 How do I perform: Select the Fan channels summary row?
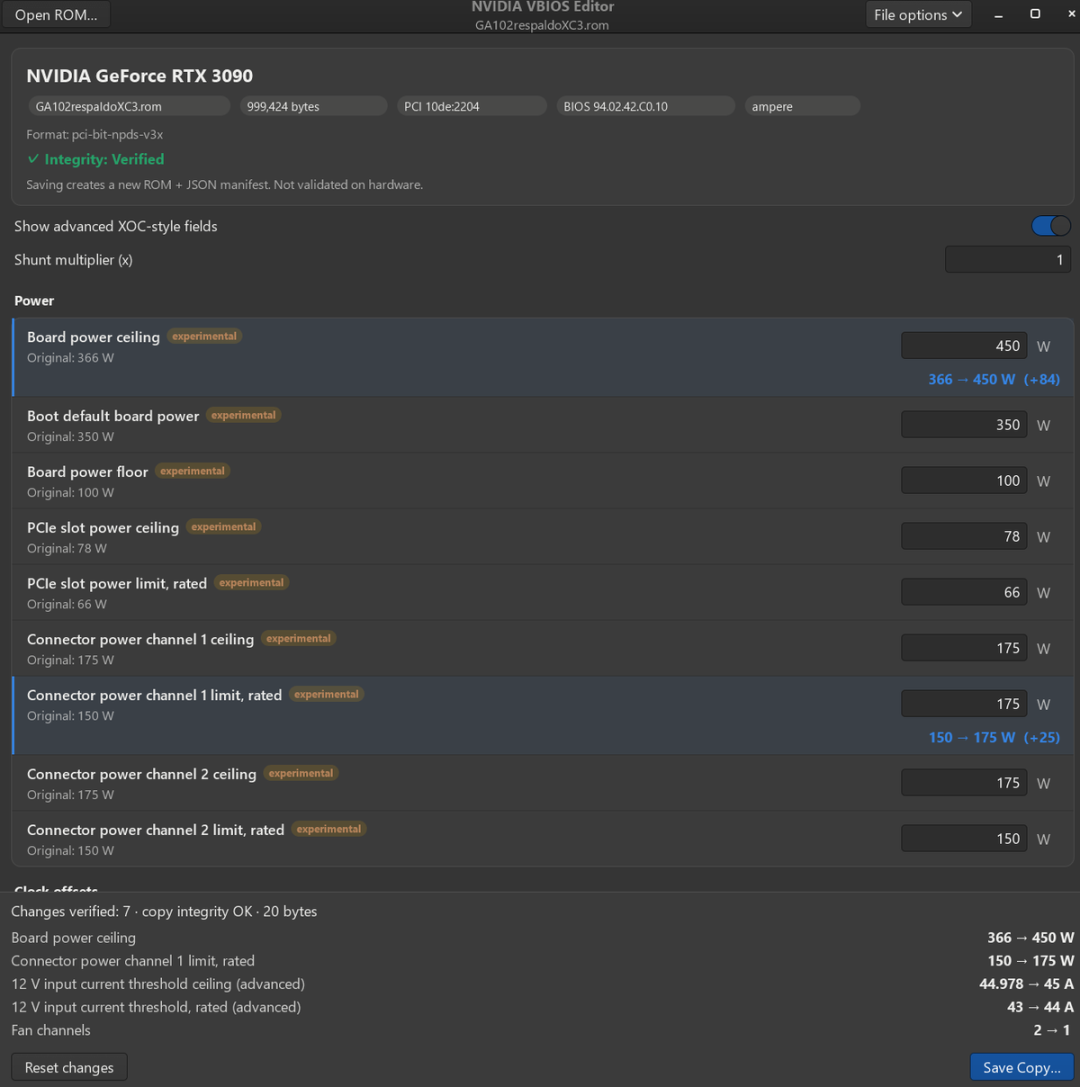click(x=542, y=1031)
